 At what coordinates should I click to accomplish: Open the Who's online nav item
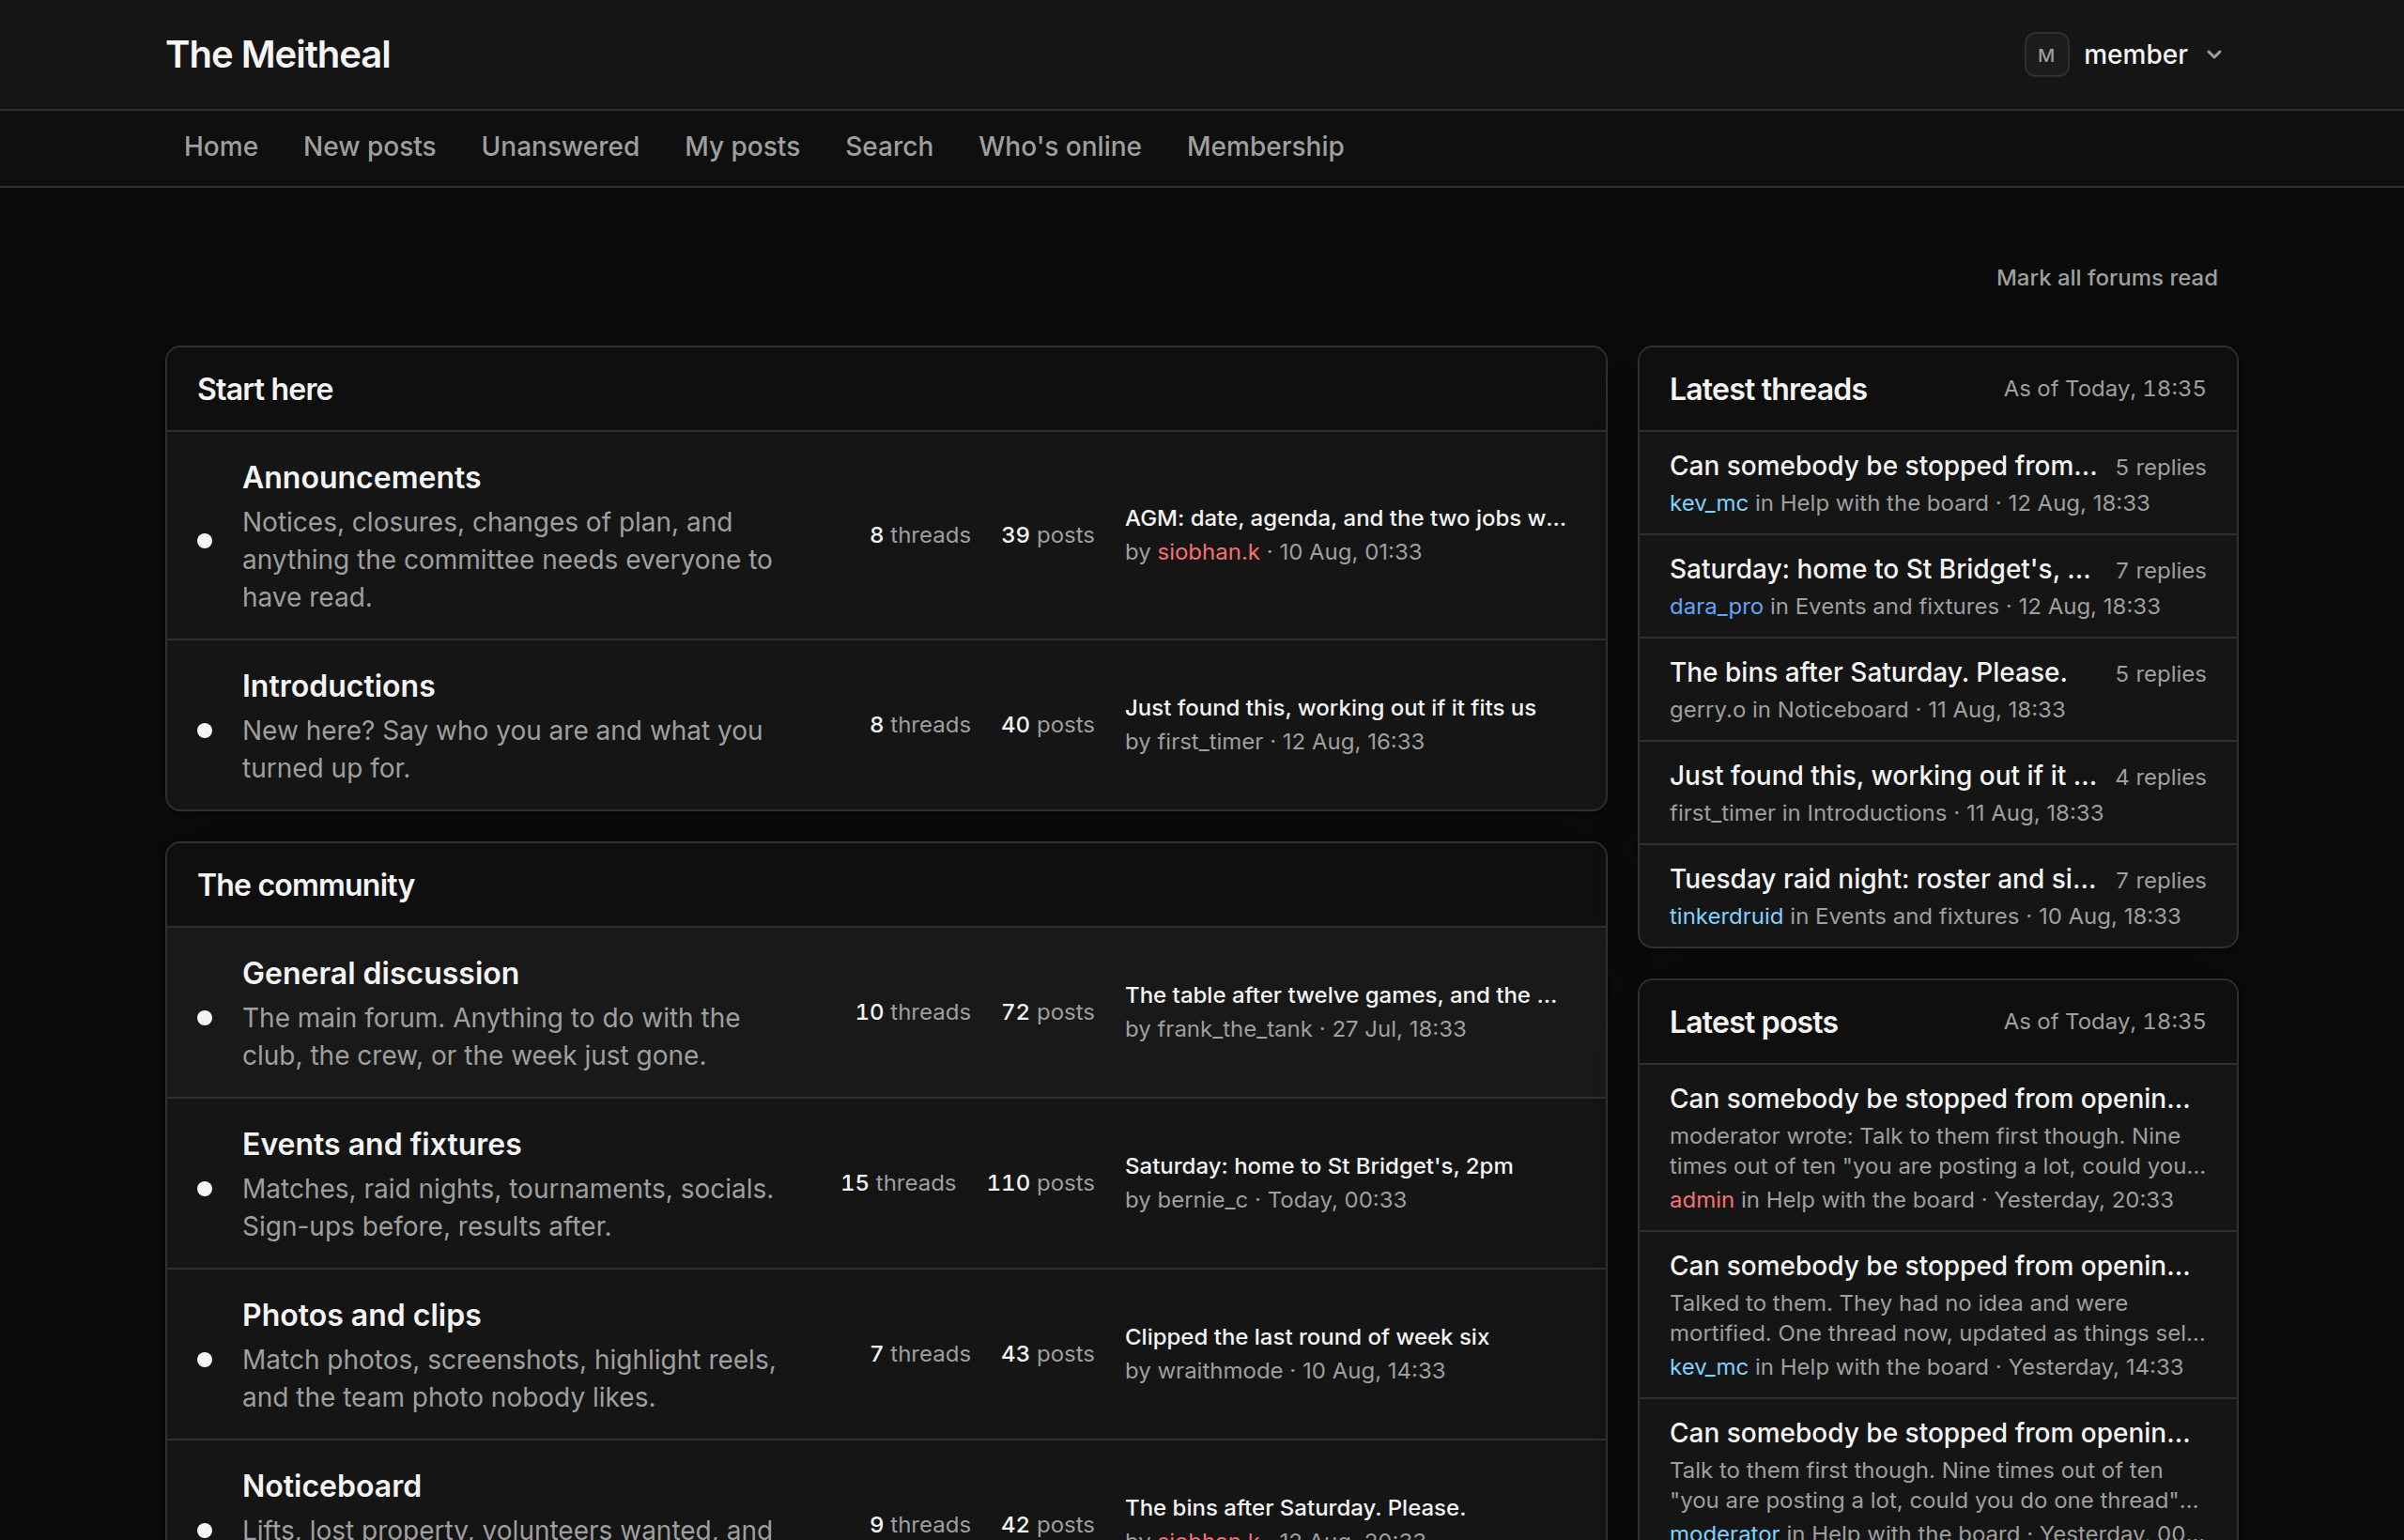point(1060,147)
